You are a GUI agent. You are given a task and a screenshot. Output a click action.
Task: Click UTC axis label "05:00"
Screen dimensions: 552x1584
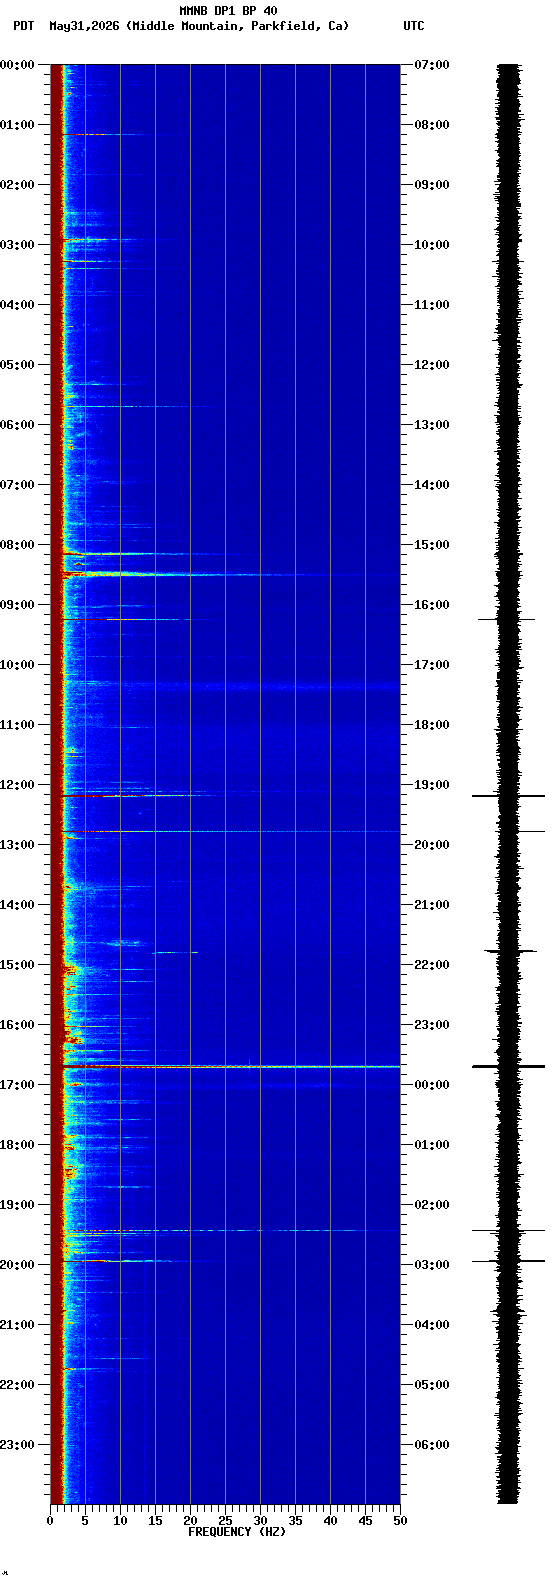(432, 1385)
